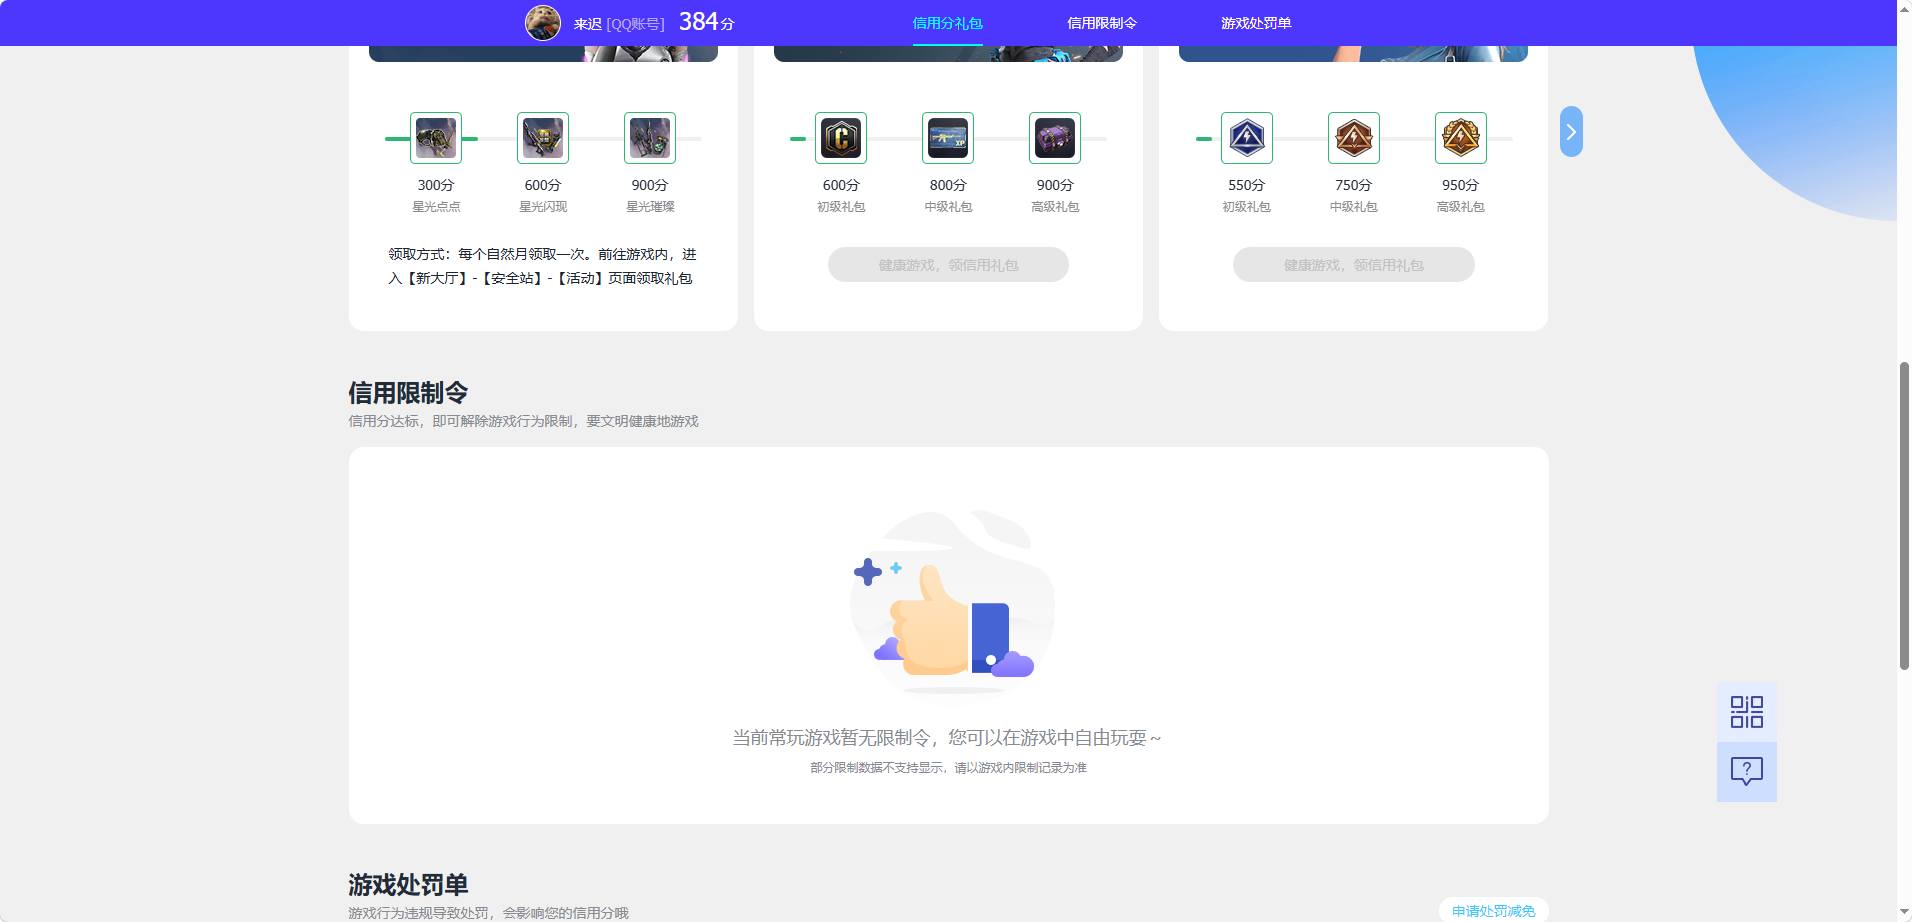Click the 550分 初级礼包 blue badge icon
1912x922 pixels.
tap(1247, 138)
